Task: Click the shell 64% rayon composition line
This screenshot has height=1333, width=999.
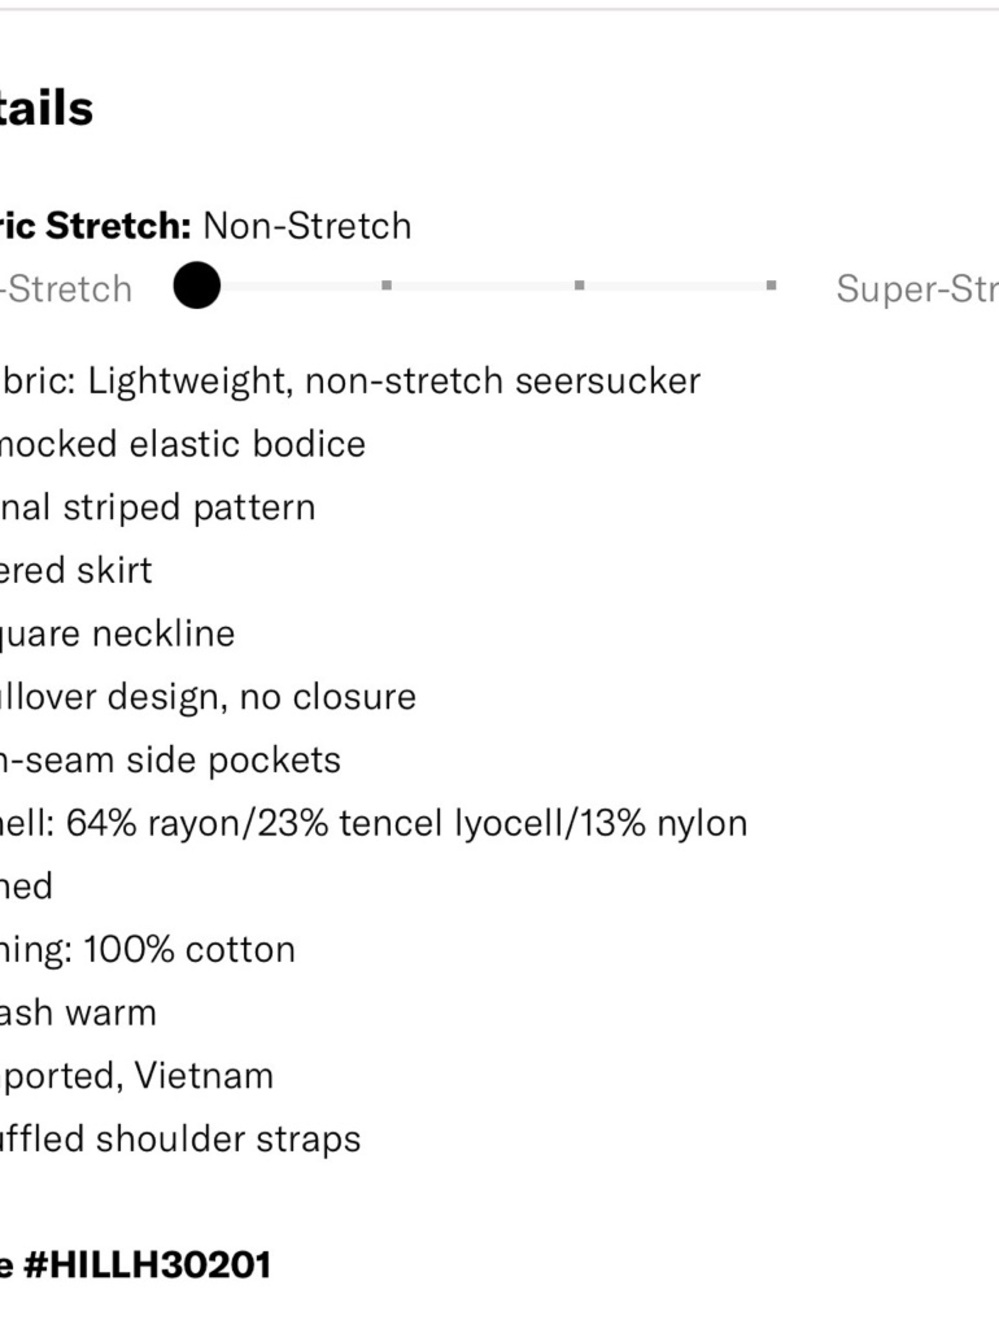Action: [374, 823]
